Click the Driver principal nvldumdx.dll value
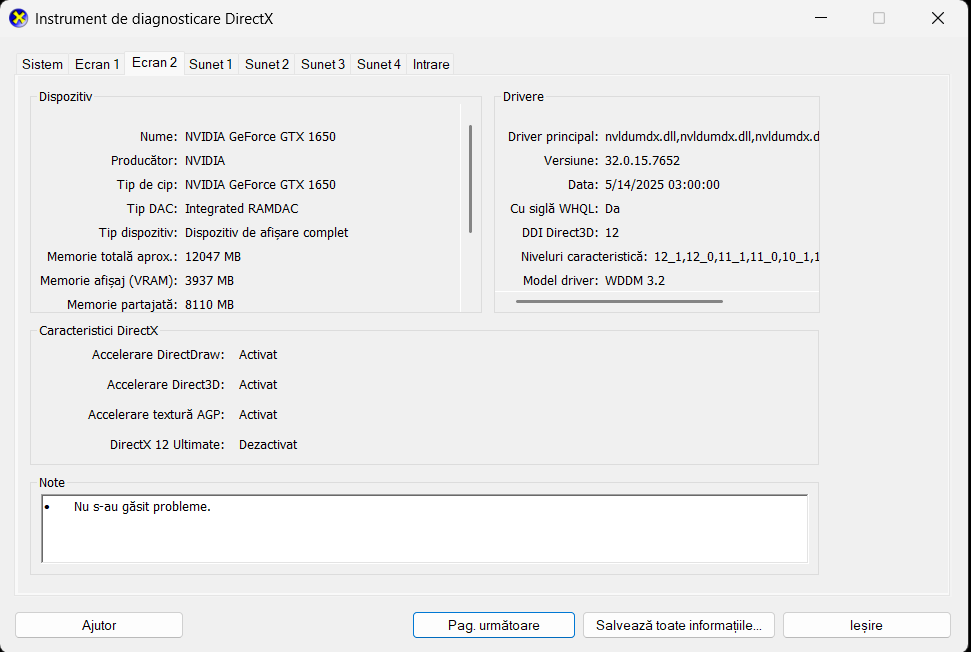This screenshot has width=971, height=652. 712,137
